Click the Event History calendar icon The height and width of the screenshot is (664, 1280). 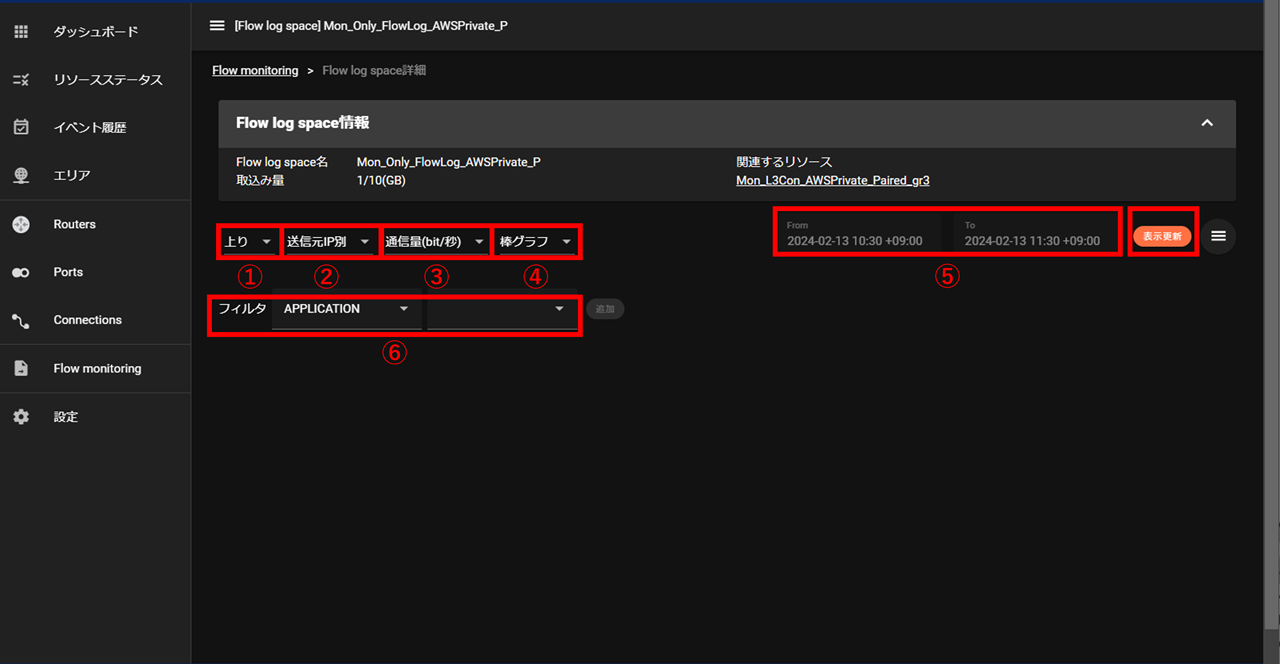[21, 127]
